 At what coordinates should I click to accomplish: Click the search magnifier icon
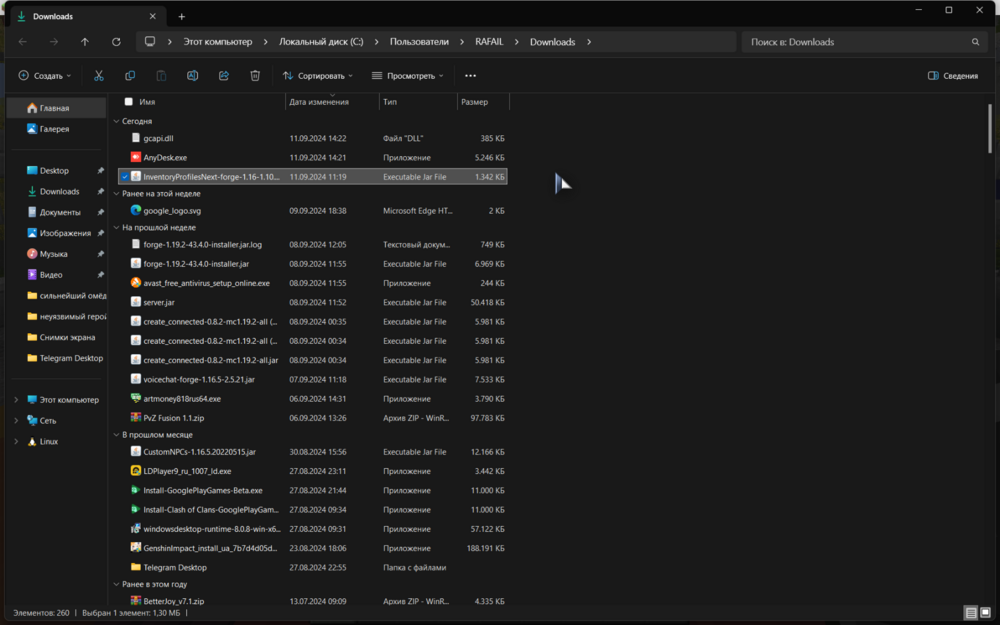point(975,42)
